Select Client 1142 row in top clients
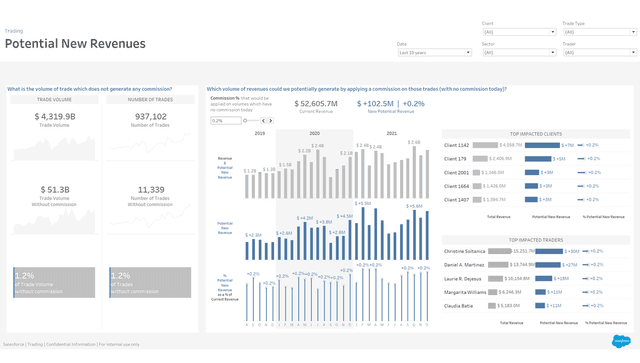Screen dimensions: 640x363 [536, 145]
